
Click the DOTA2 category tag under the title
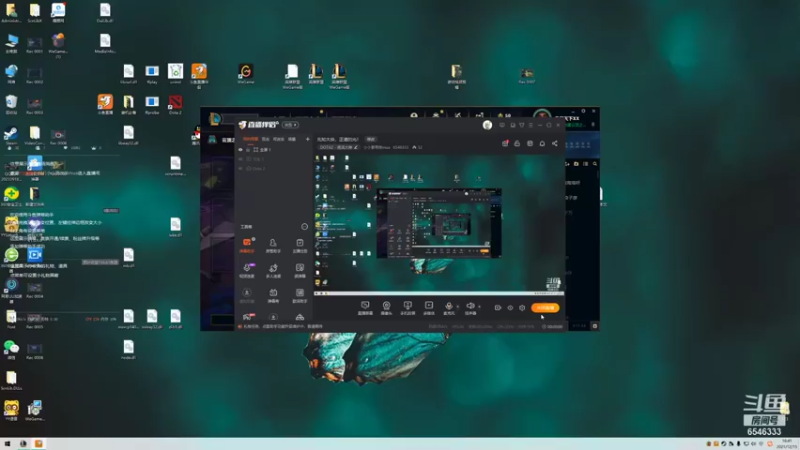click(339, 147)
